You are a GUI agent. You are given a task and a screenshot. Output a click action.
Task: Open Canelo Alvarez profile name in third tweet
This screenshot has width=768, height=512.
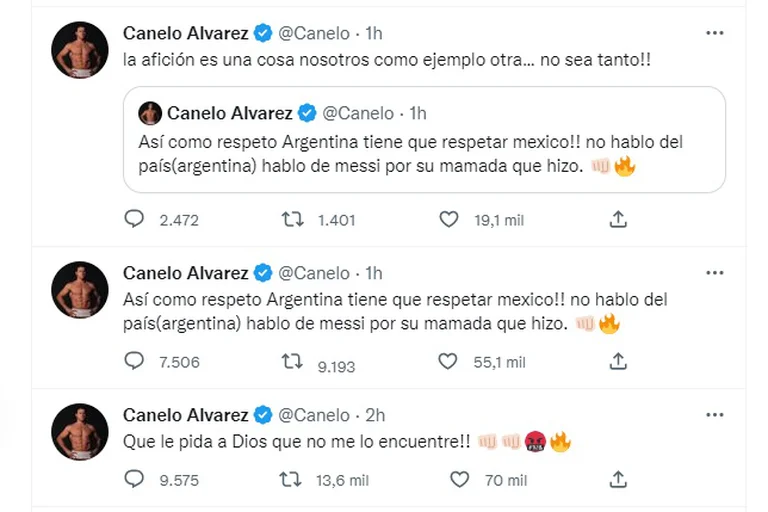pos(186,415)
